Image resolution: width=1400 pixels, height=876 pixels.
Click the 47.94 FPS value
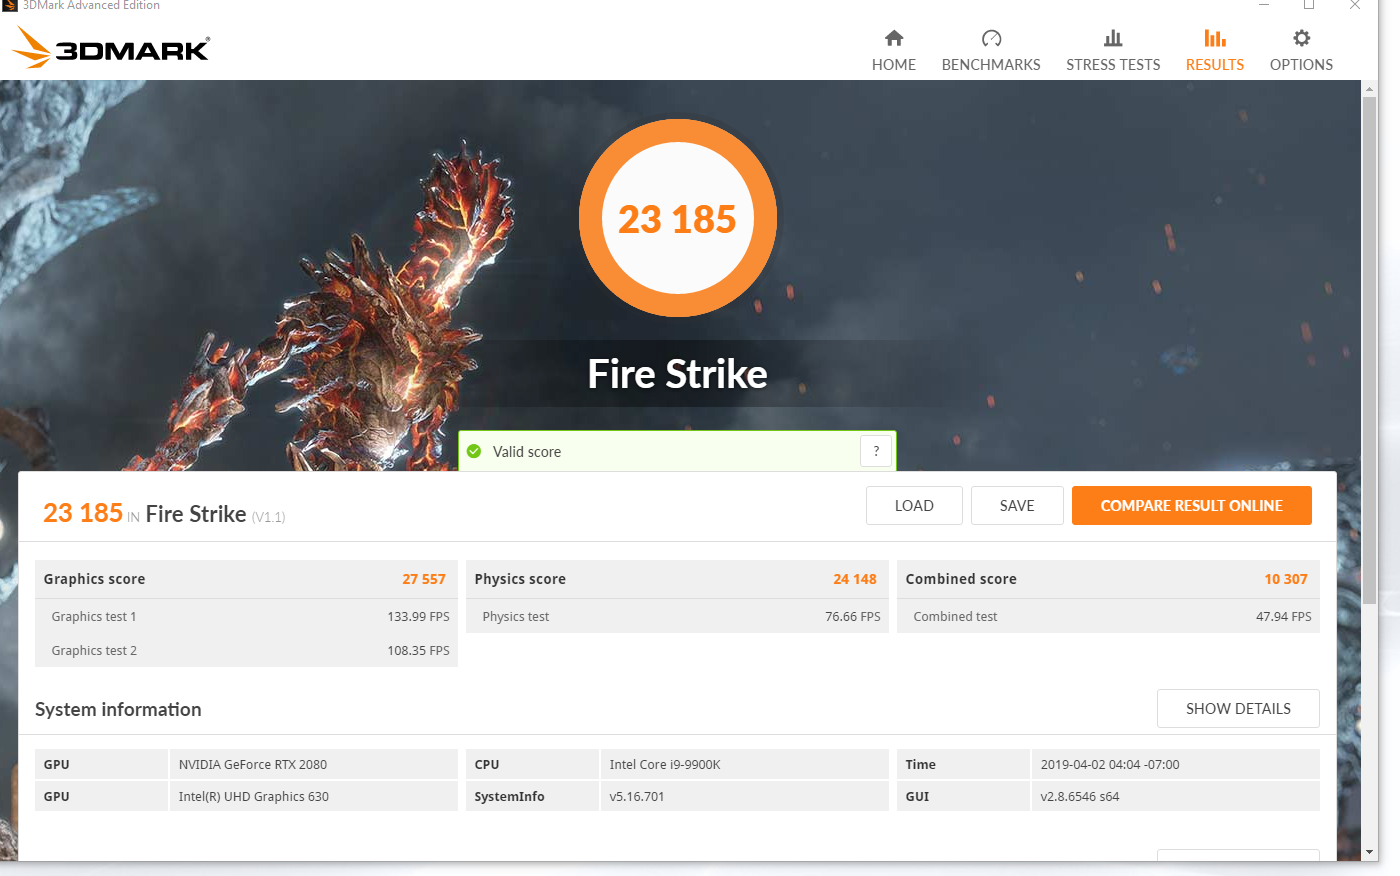1284,617
